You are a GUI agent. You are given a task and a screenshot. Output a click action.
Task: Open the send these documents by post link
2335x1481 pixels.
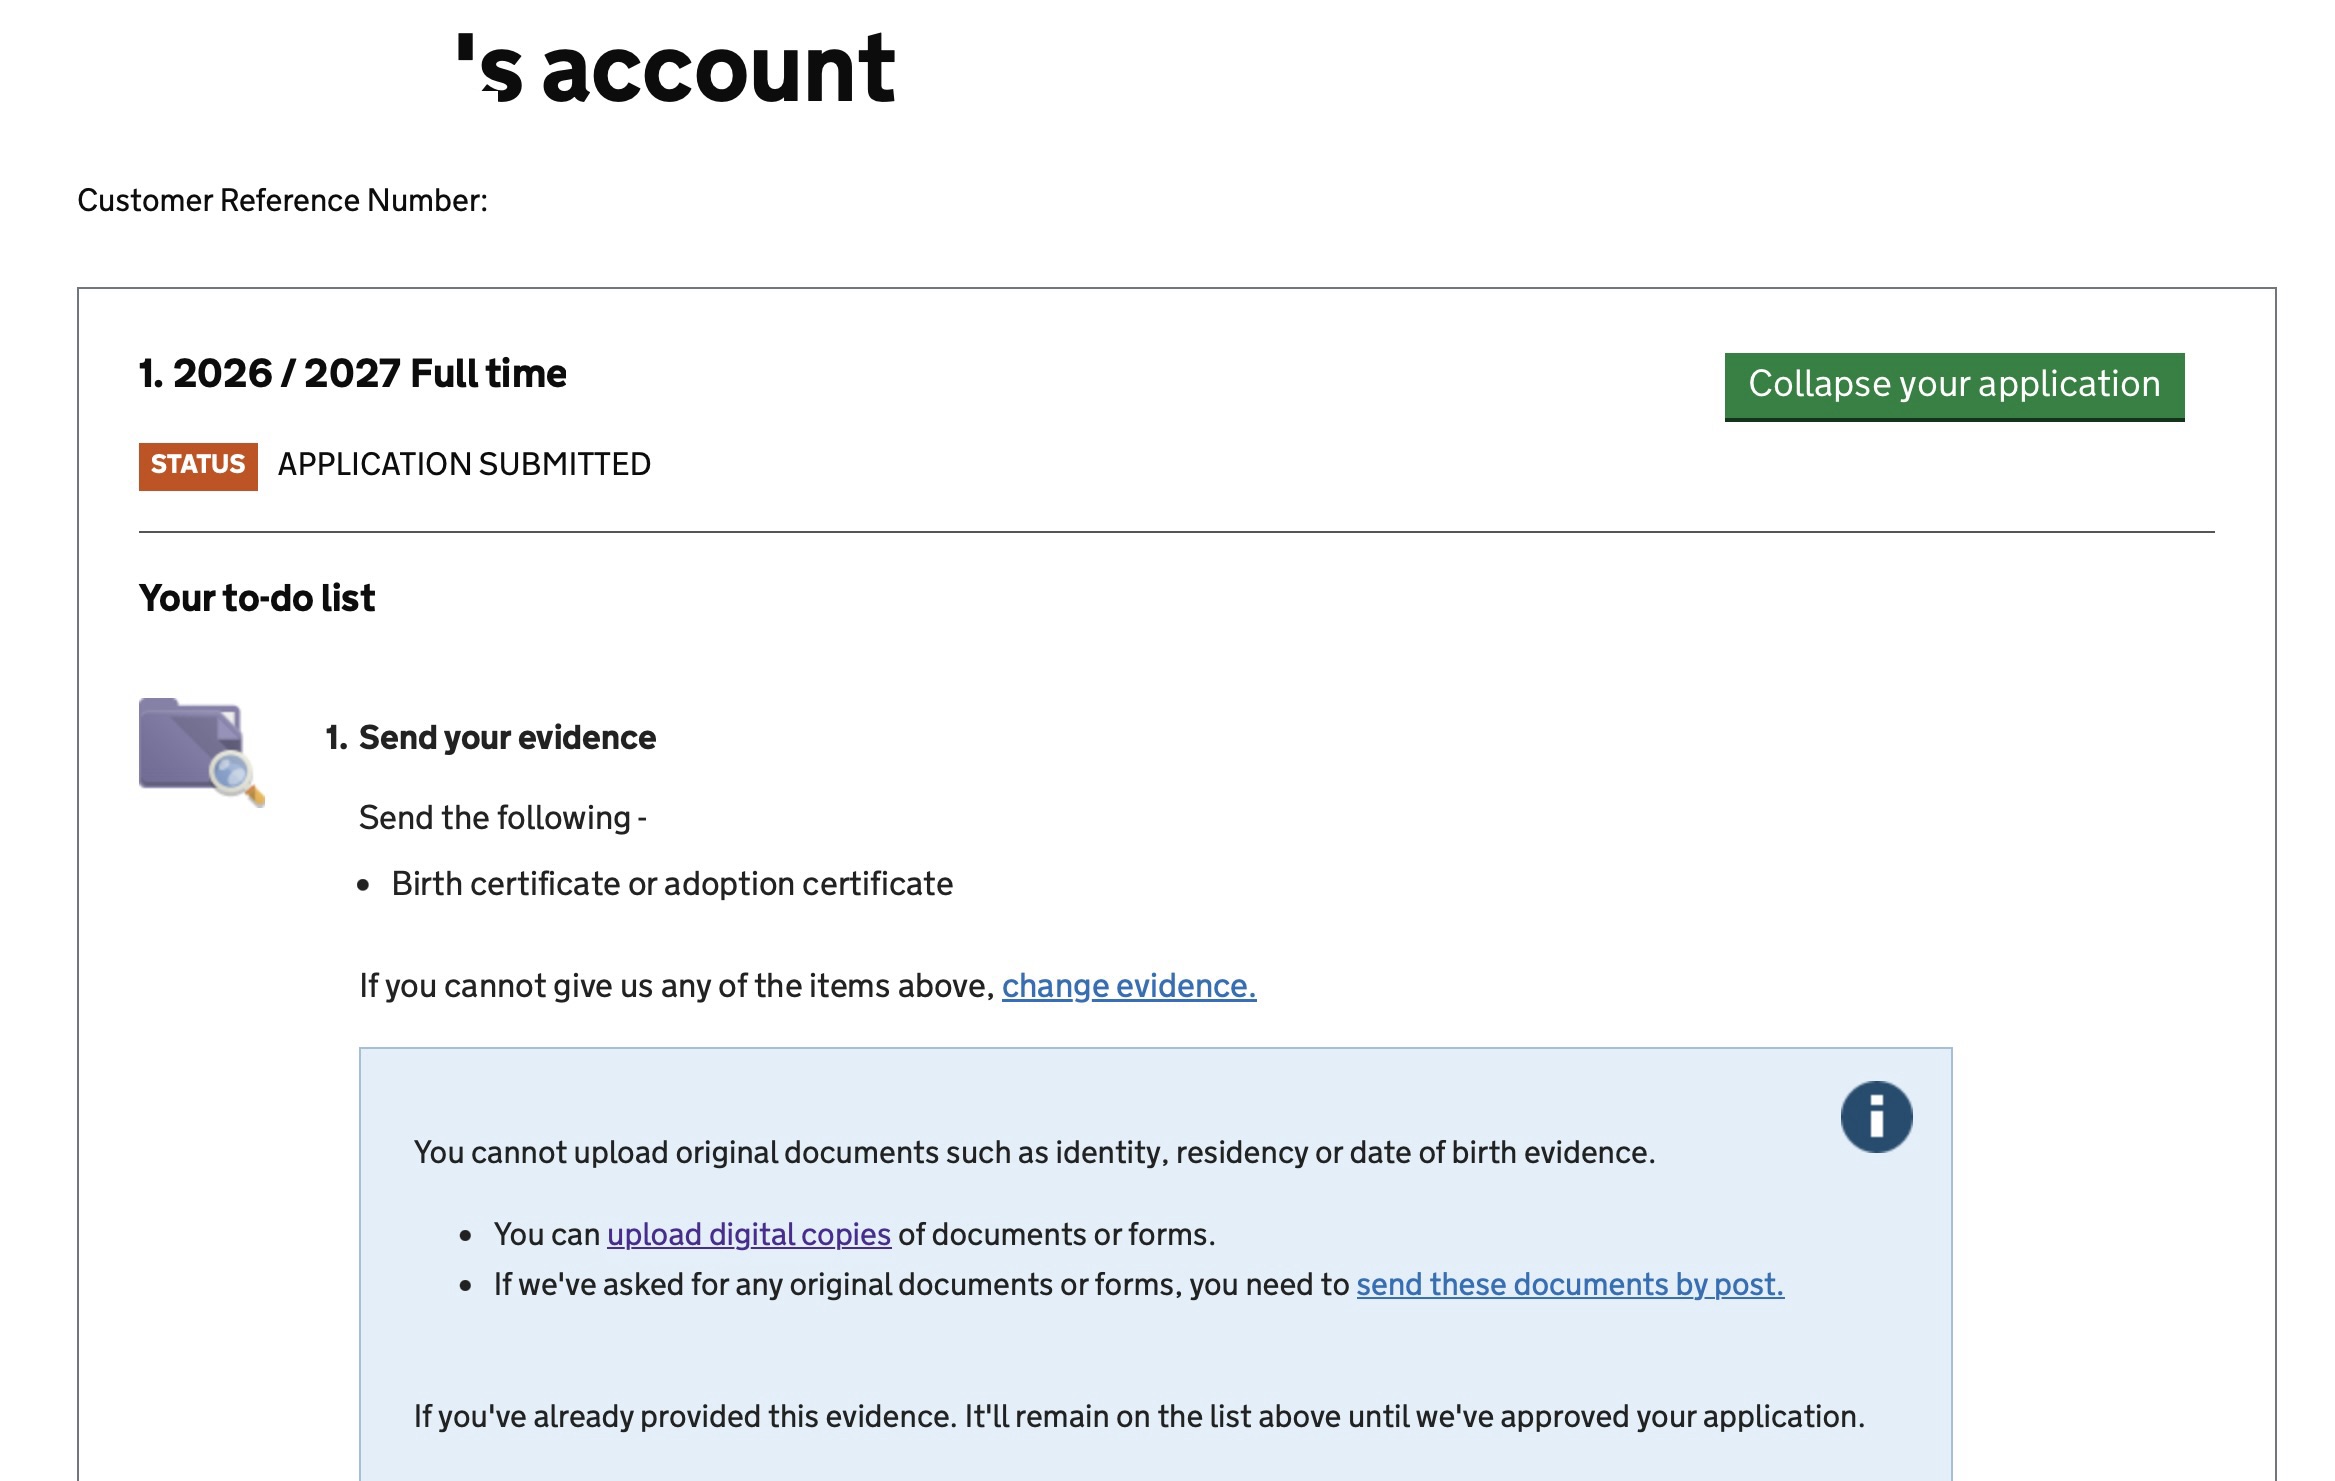[1570, 1284]
